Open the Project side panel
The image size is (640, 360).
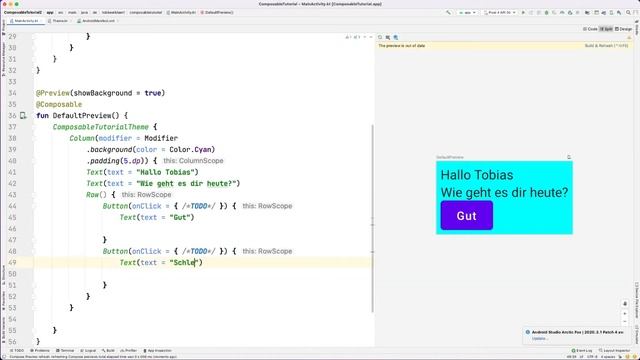[x=4, y=27]
